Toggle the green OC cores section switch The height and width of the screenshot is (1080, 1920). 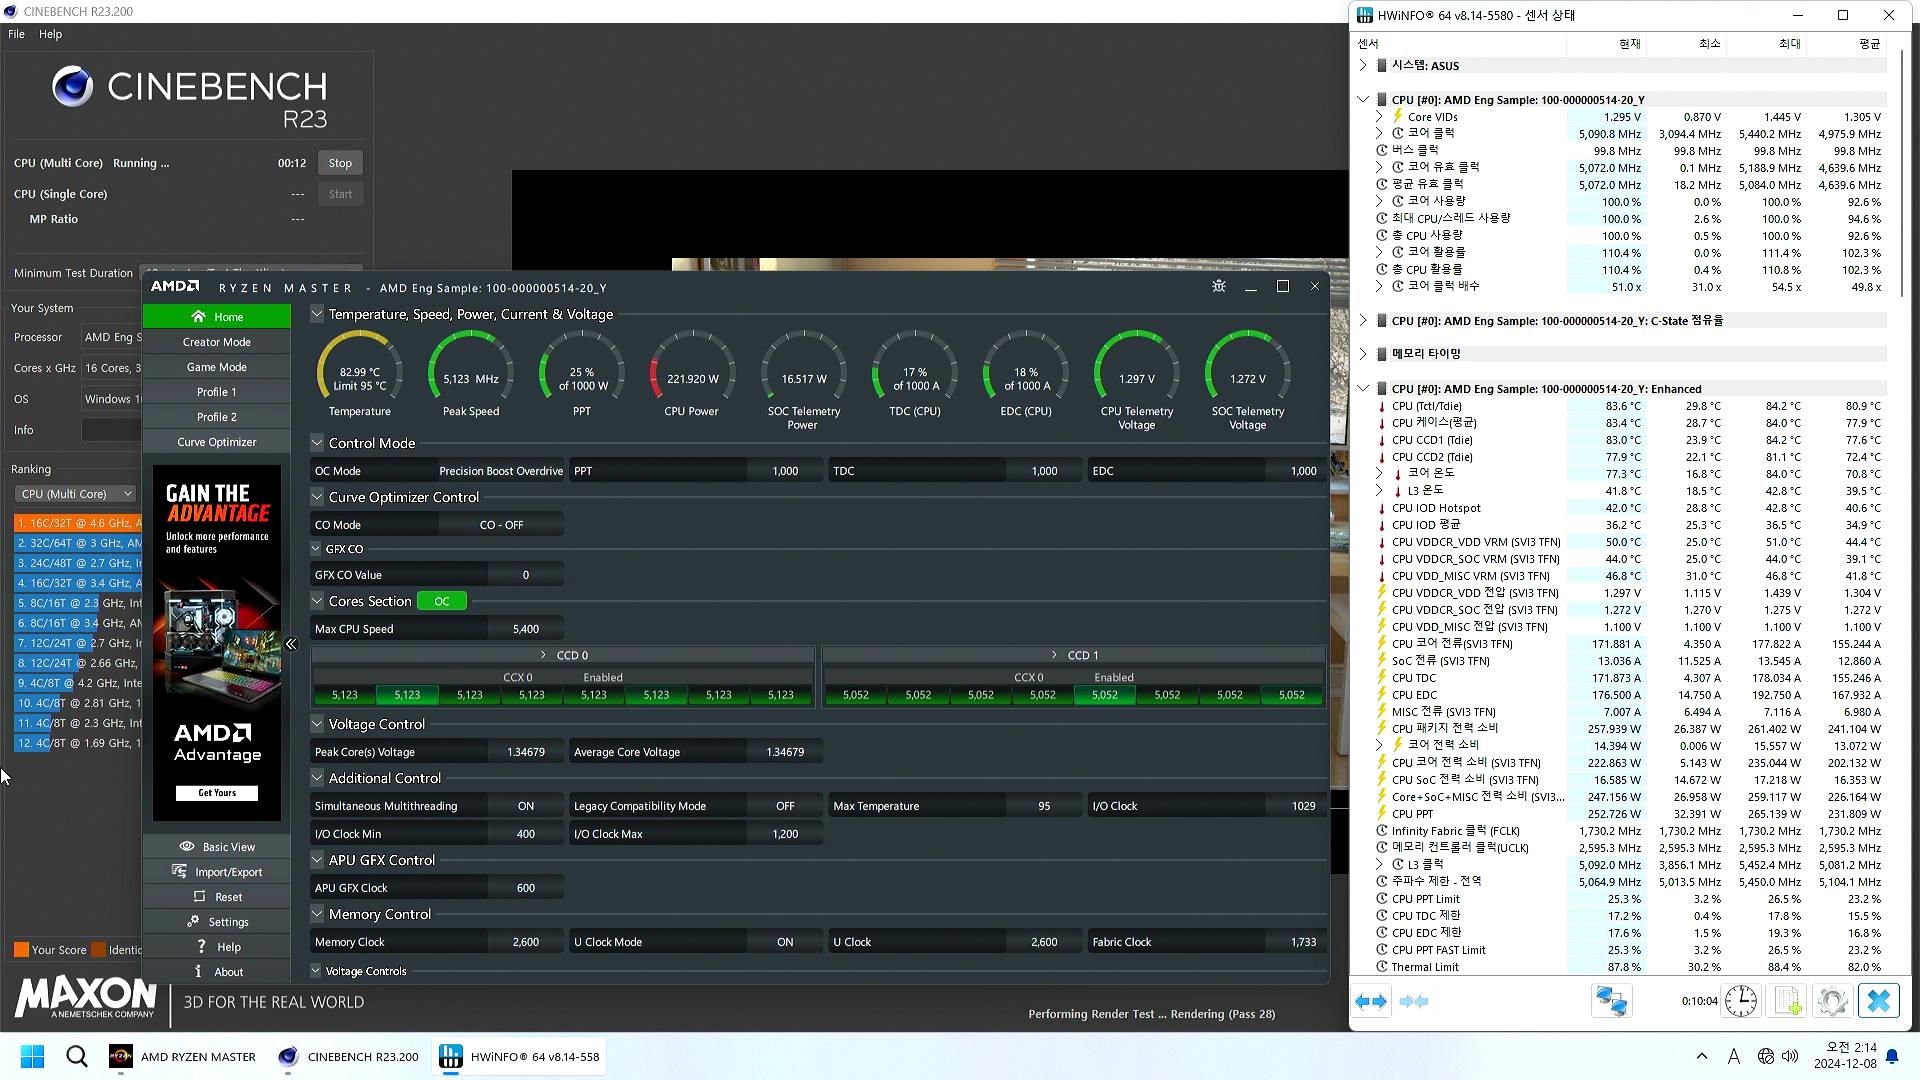[442, 601]
